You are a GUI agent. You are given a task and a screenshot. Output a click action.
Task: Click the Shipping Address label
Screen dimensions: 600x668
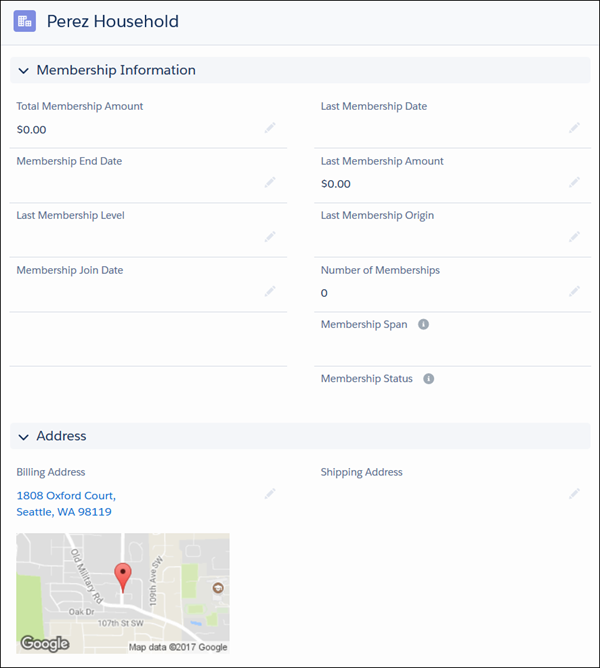[x=362, y=472]
